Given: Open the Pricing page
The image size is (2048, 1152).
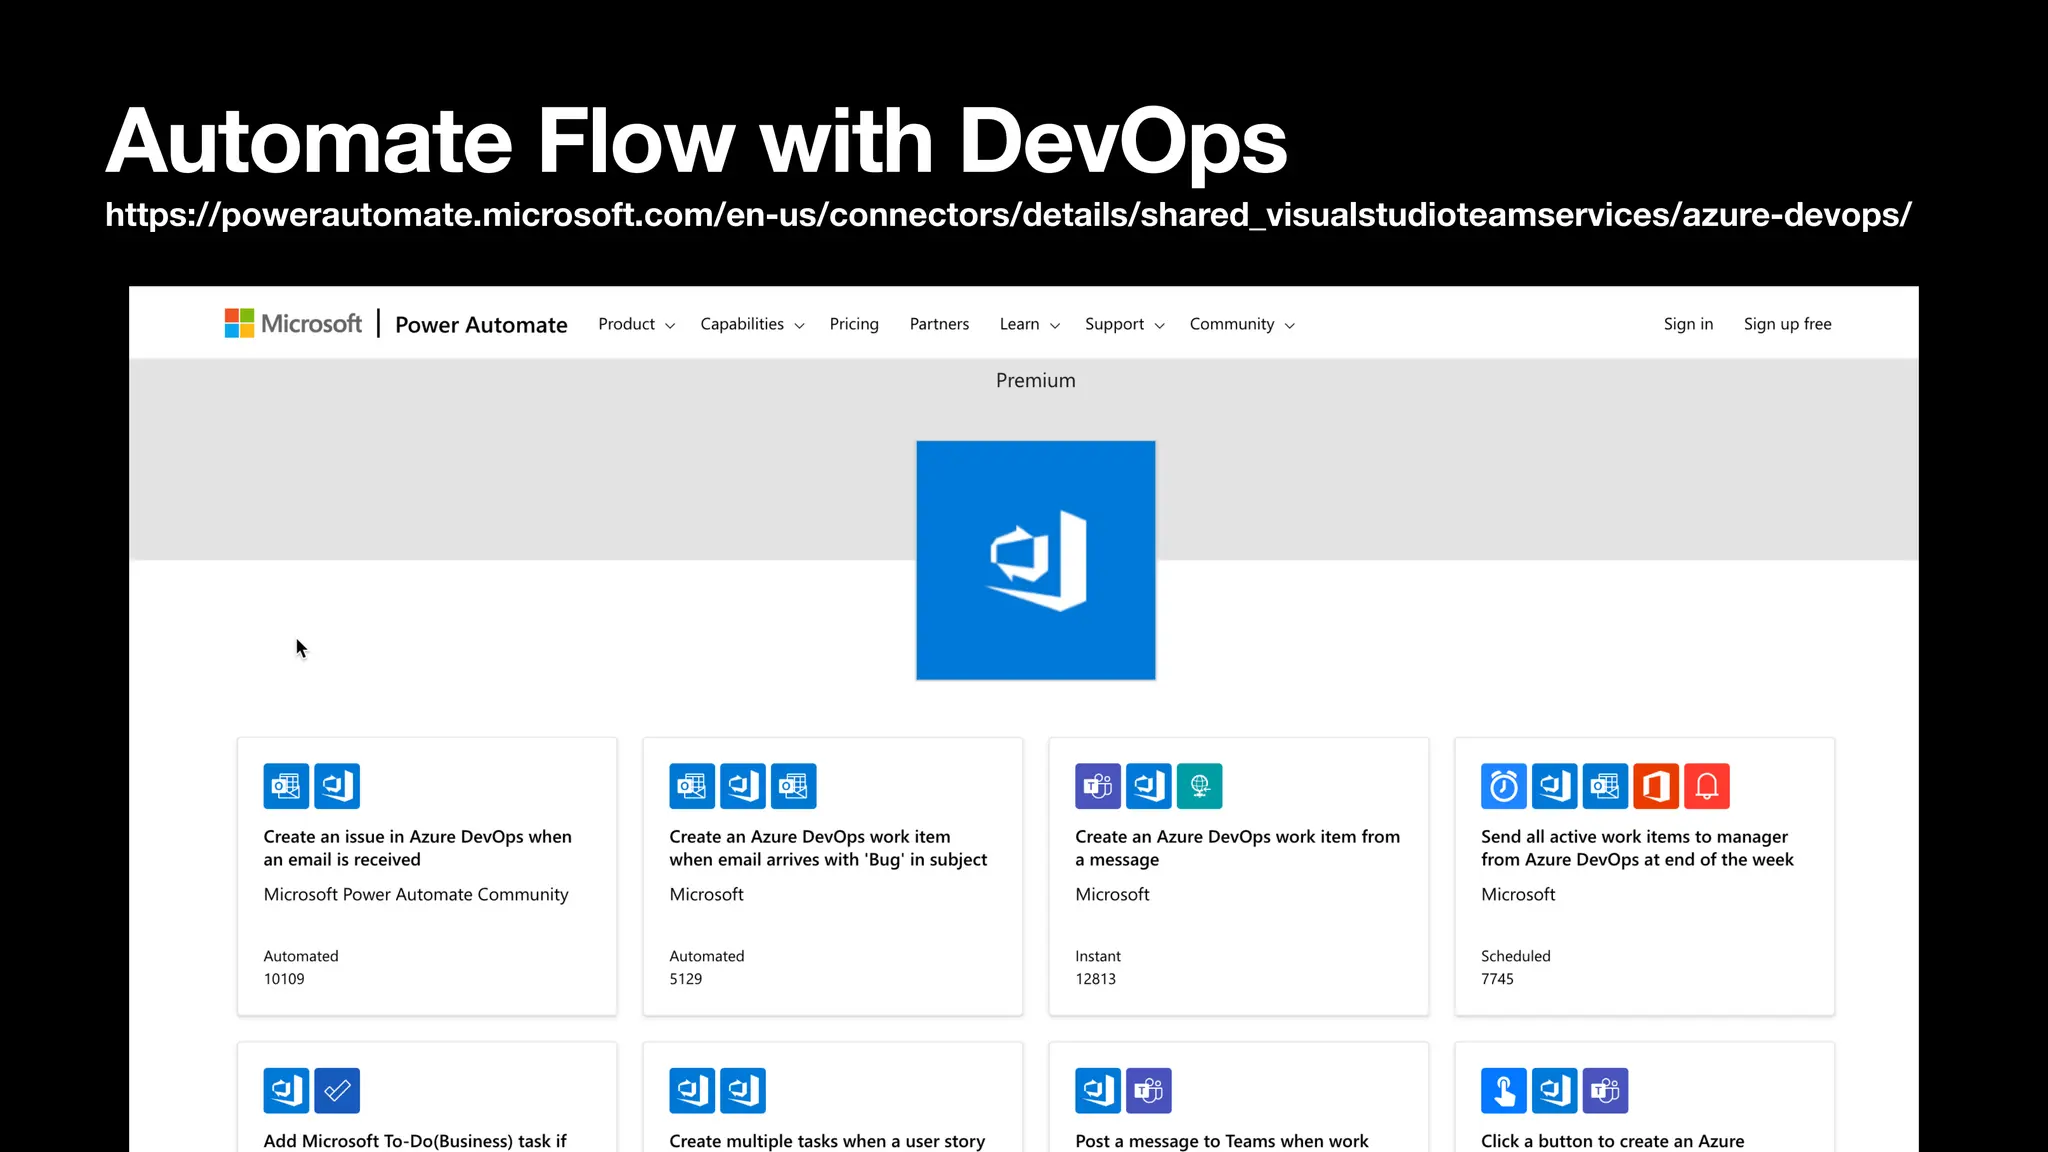Looking at the screenshot, I should 854,324.
